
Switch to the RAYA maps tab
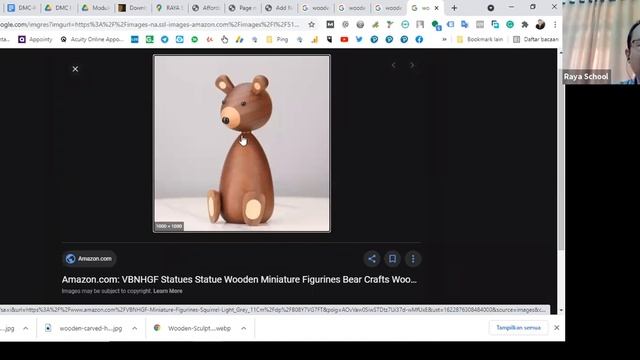click(x=168, y=8)
